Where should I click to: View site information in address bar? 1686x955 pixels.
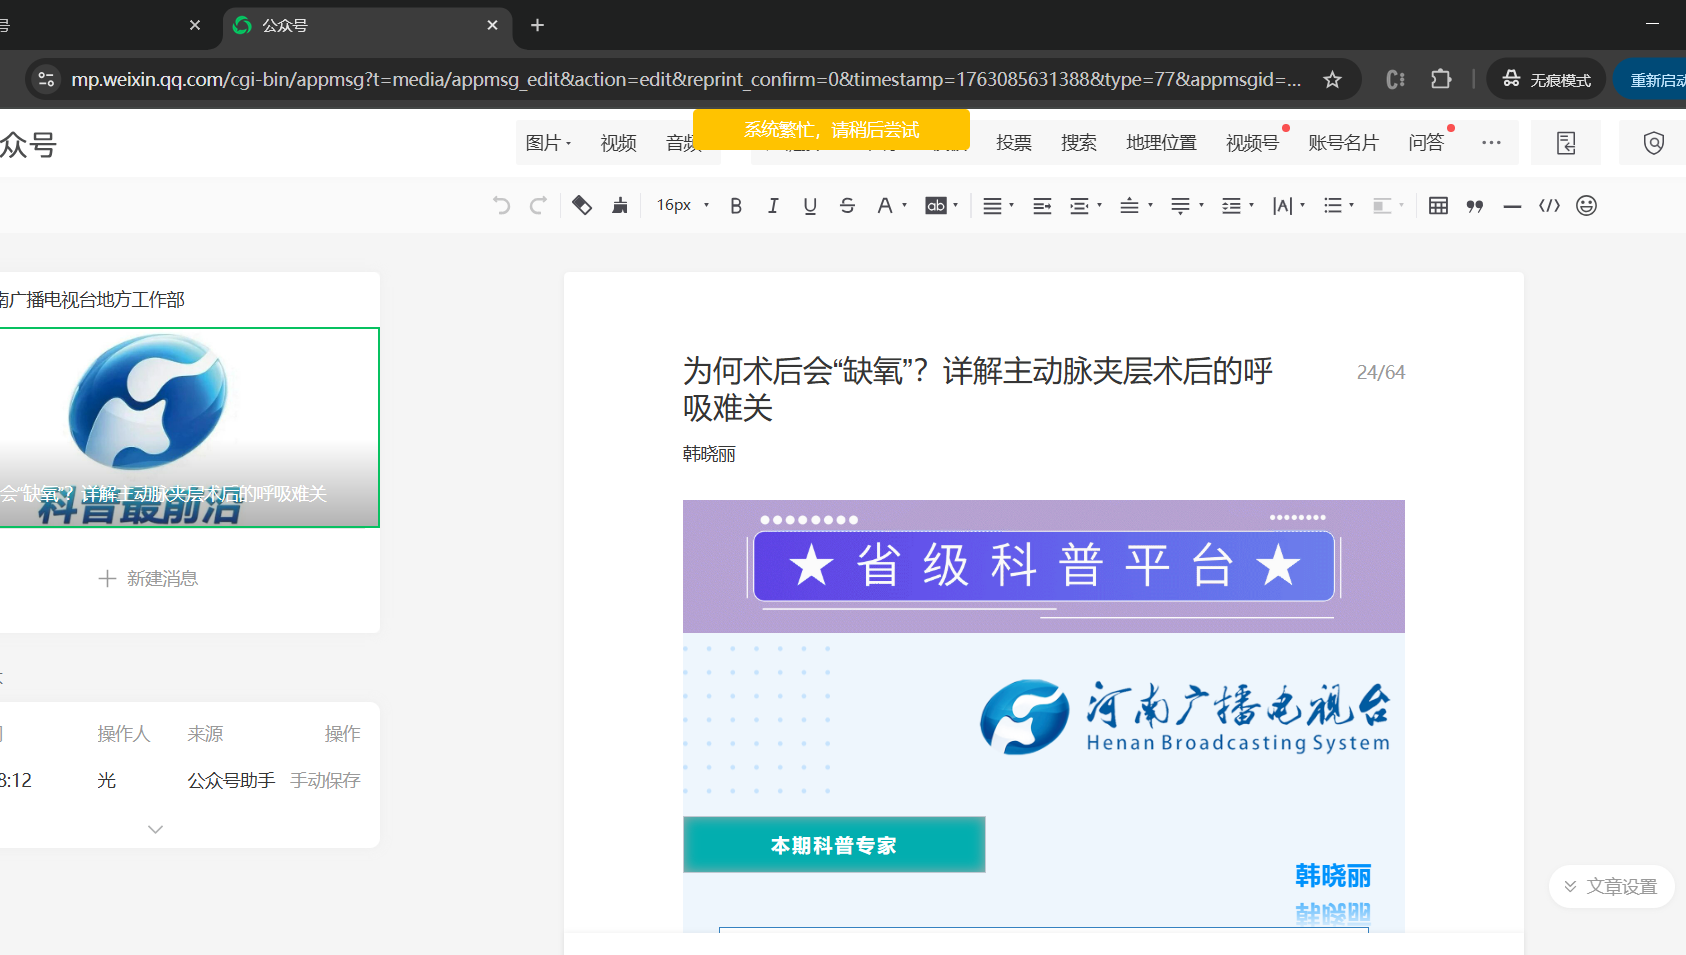click(46, 80)
